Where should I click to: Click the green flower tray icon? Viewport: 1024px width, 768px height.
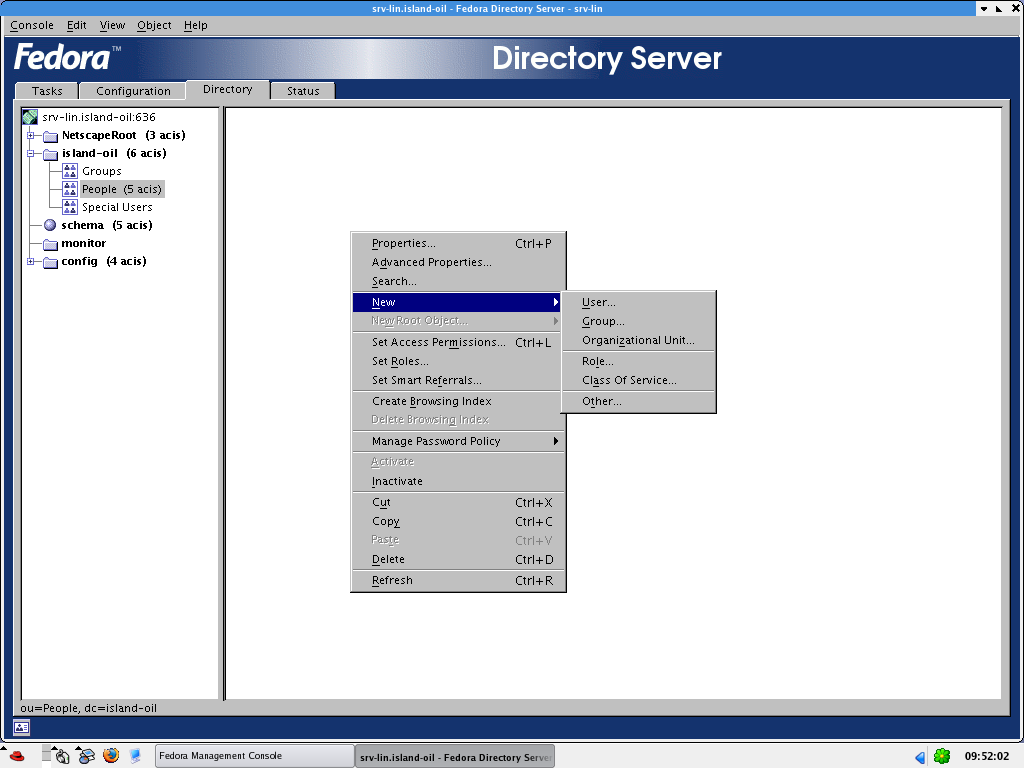[942, 756]
